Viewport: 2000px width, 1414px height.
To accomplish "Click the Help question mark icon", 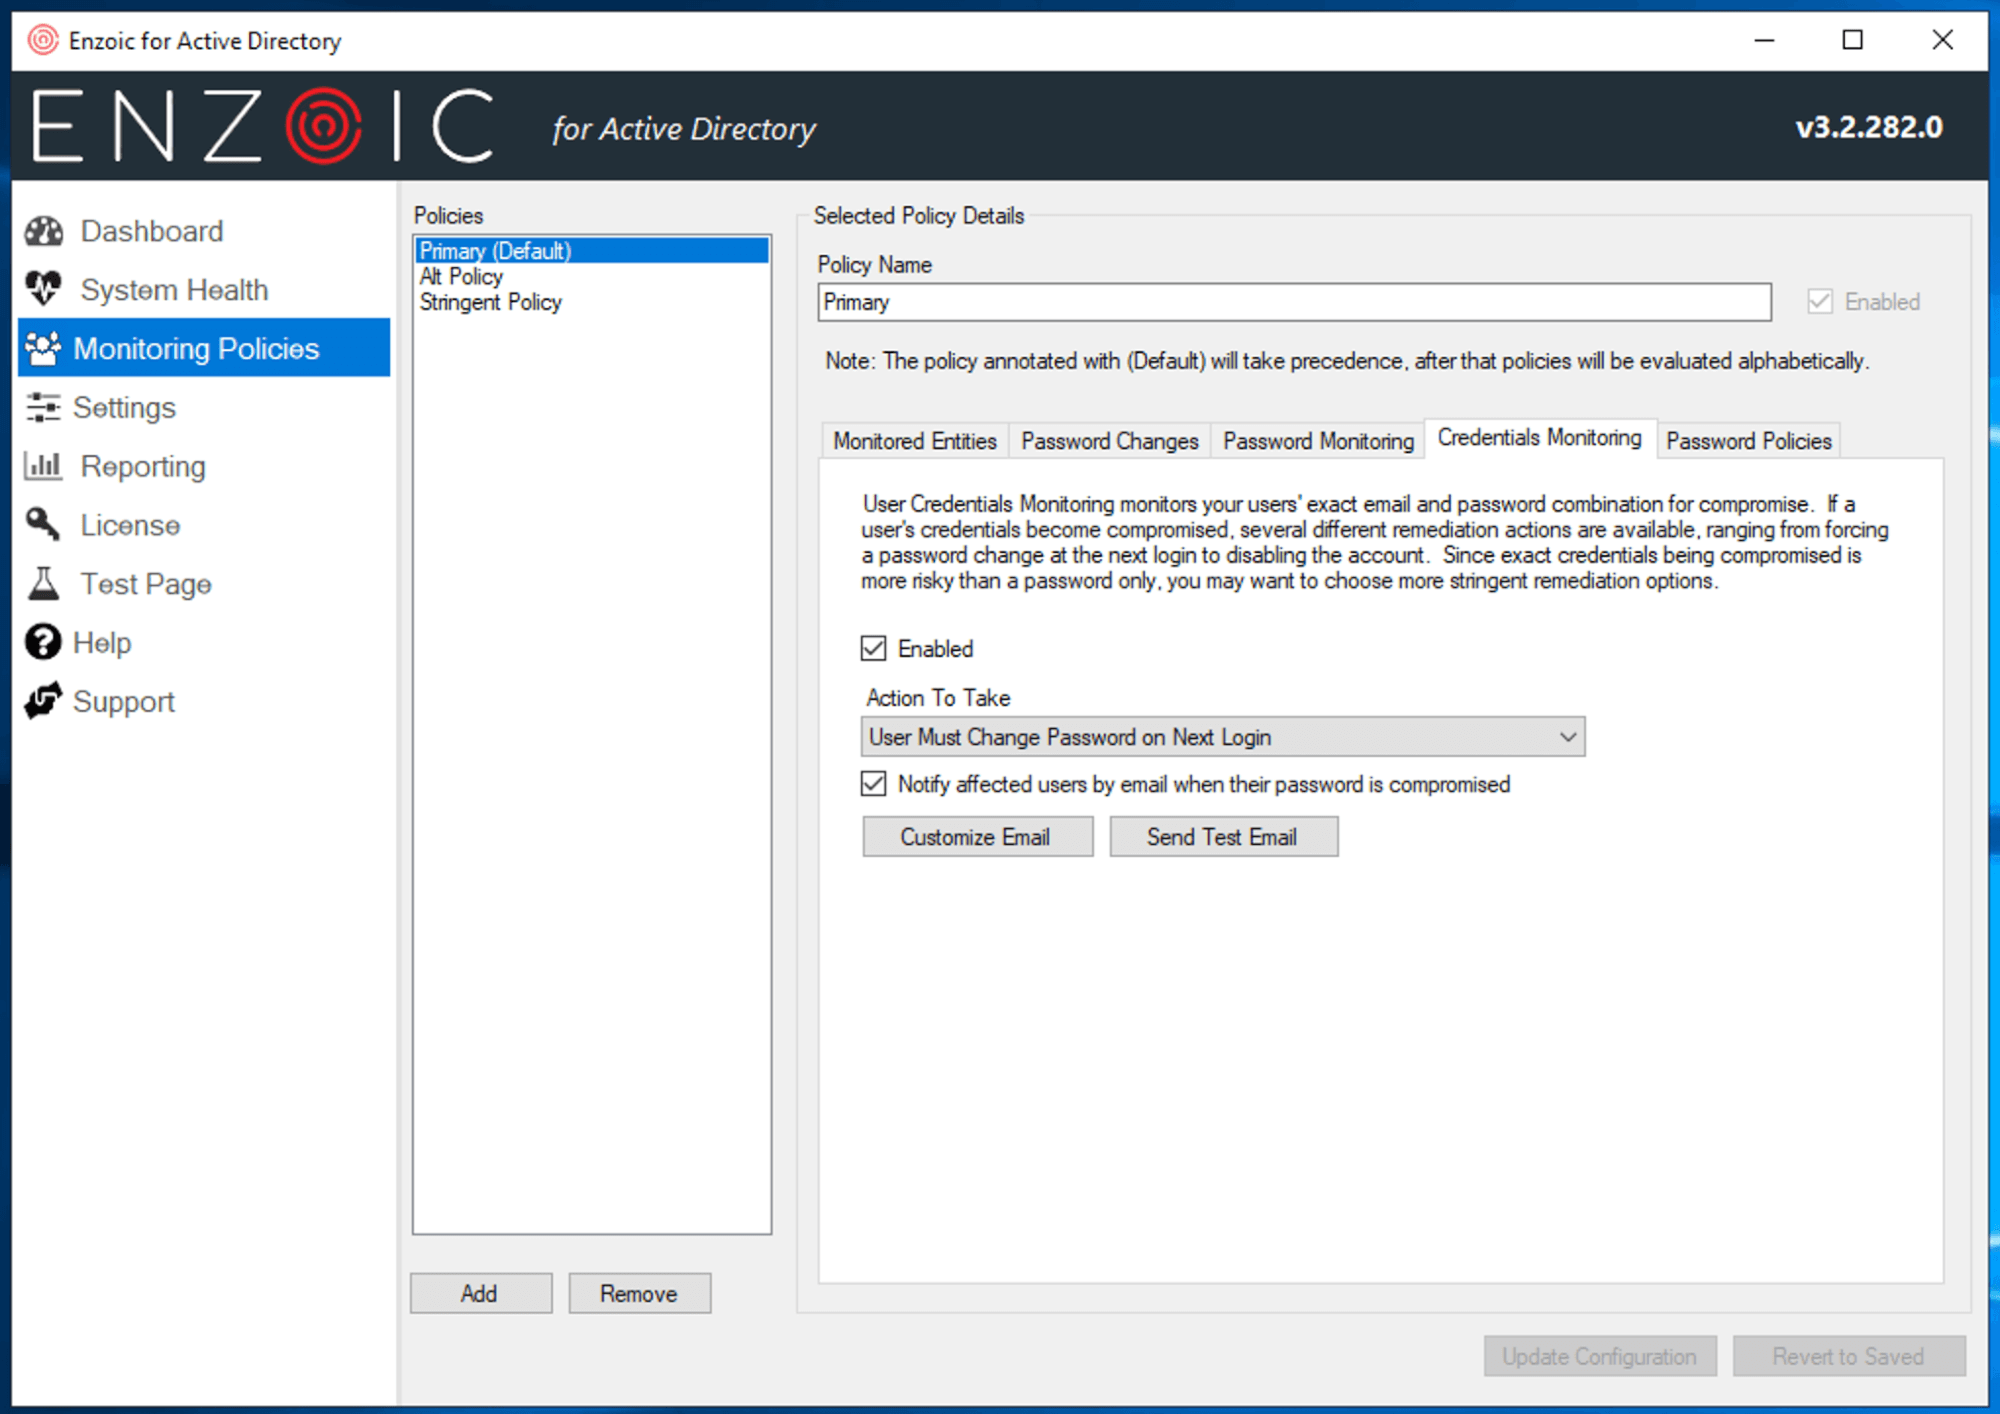I will coord(43,642).
